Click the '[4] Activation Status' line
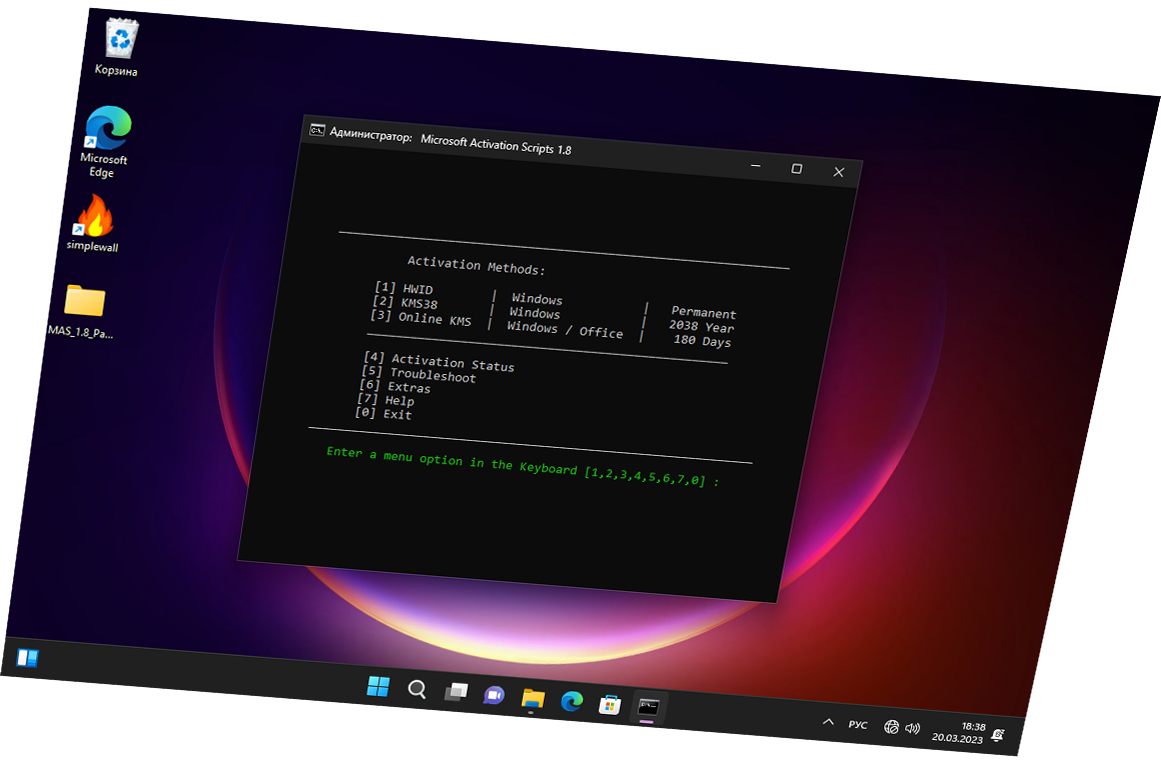This screenshot has height=768, width=1161. click(x=438, y=362)
